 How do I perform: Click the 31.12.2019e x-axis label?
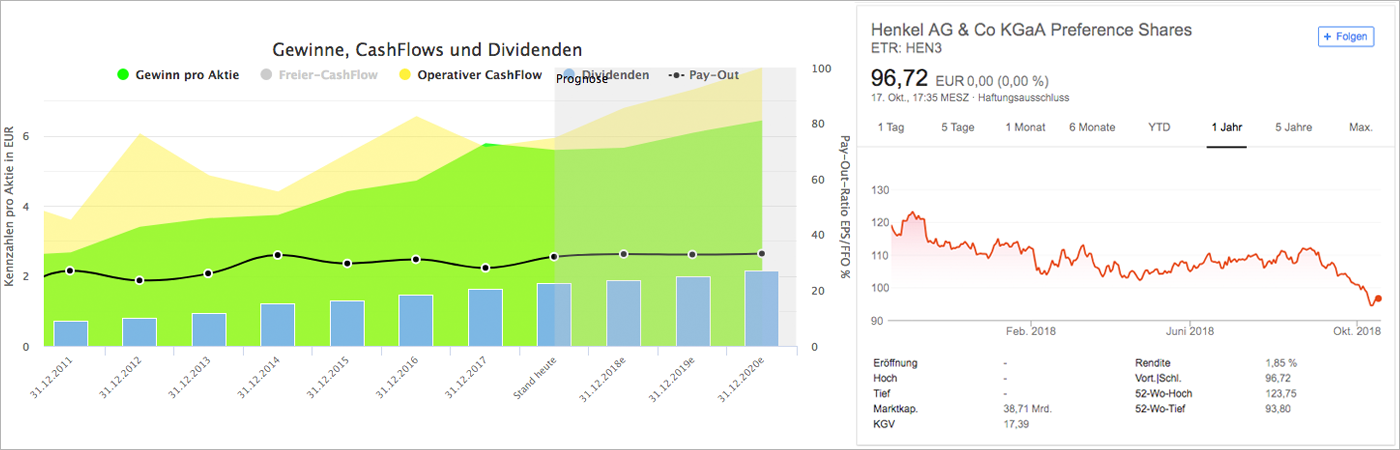point(673,380)
